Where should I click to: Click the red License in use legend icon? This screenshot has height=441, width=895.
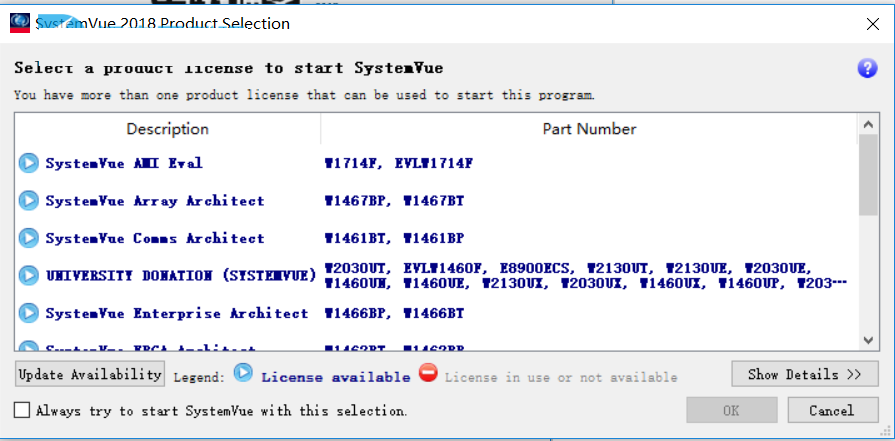click(428, 374)
